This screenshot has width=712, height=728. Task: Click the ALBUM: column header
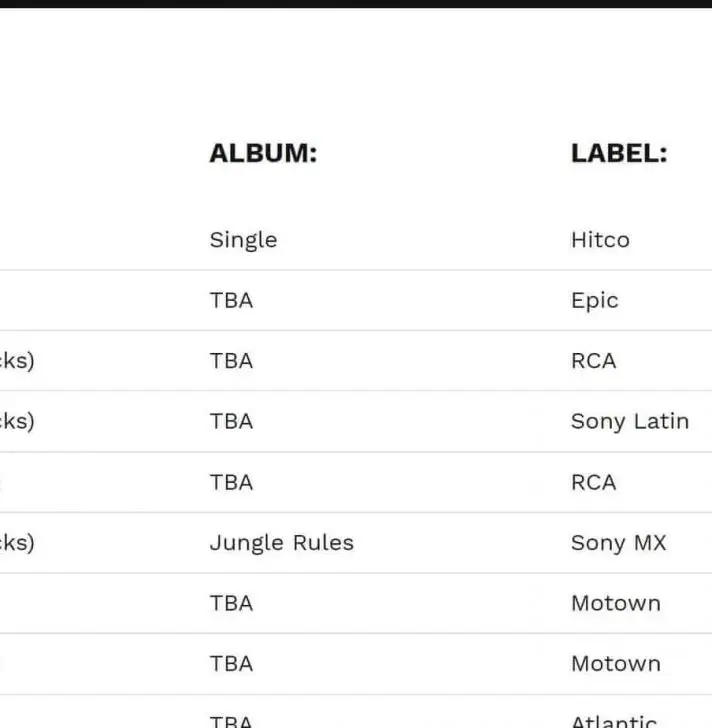(262, 153)
